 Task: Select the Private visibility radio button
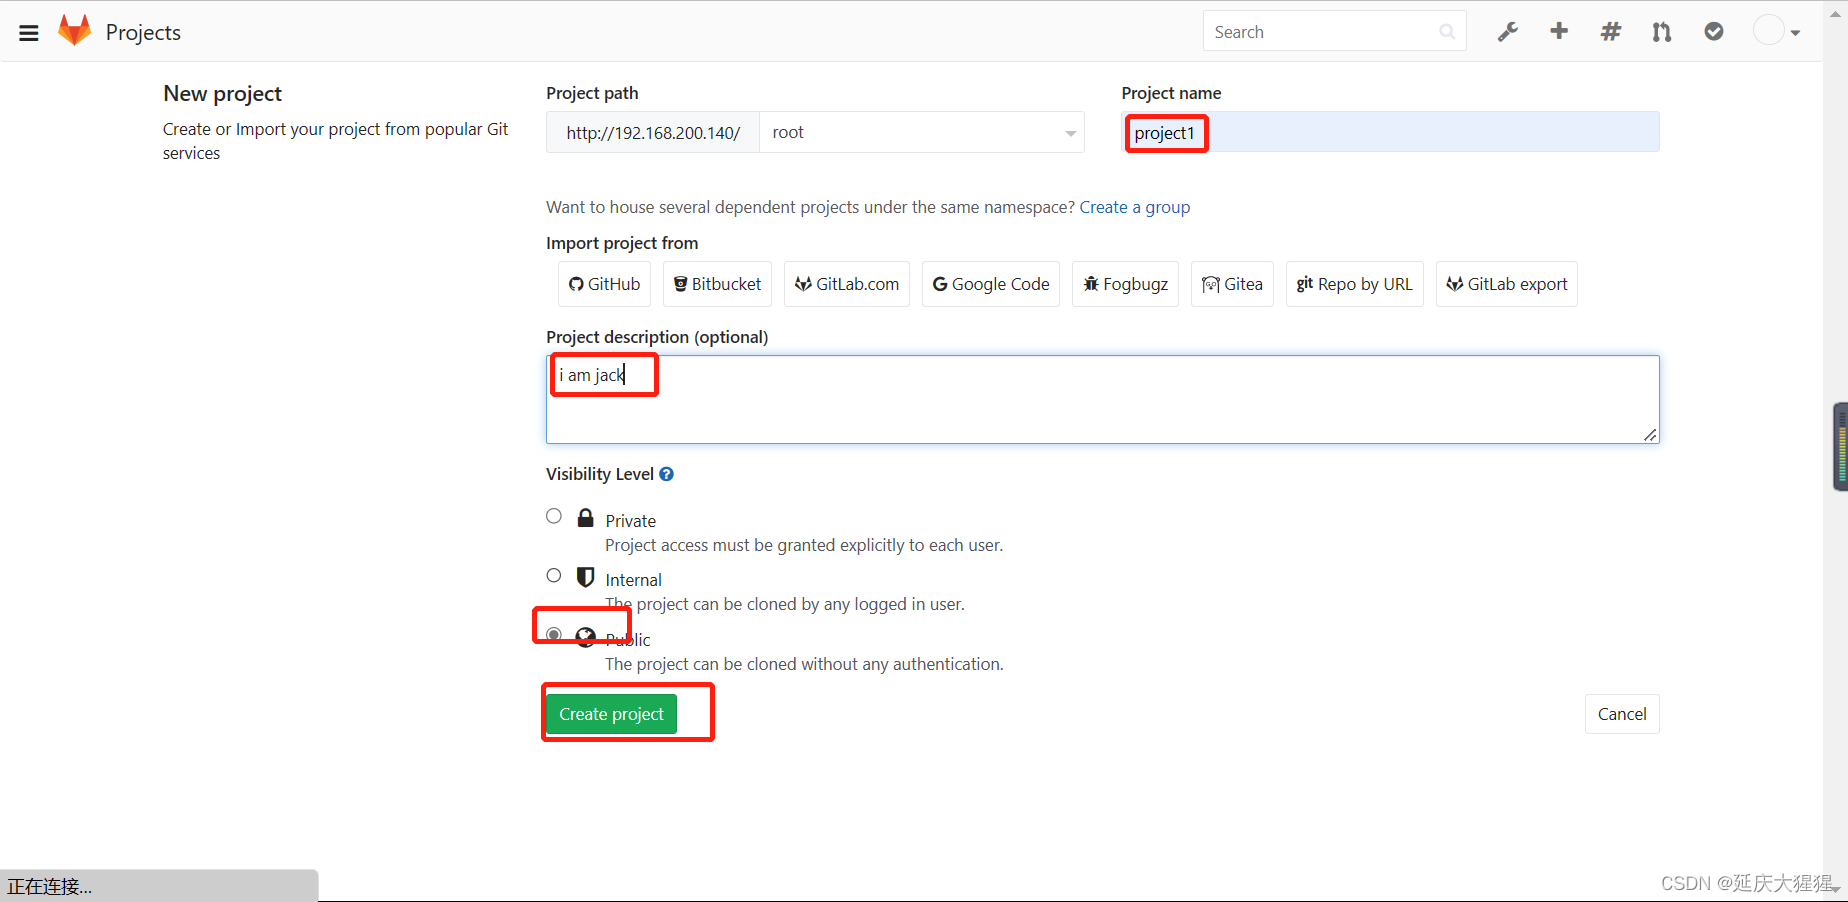tap(554, 516)
